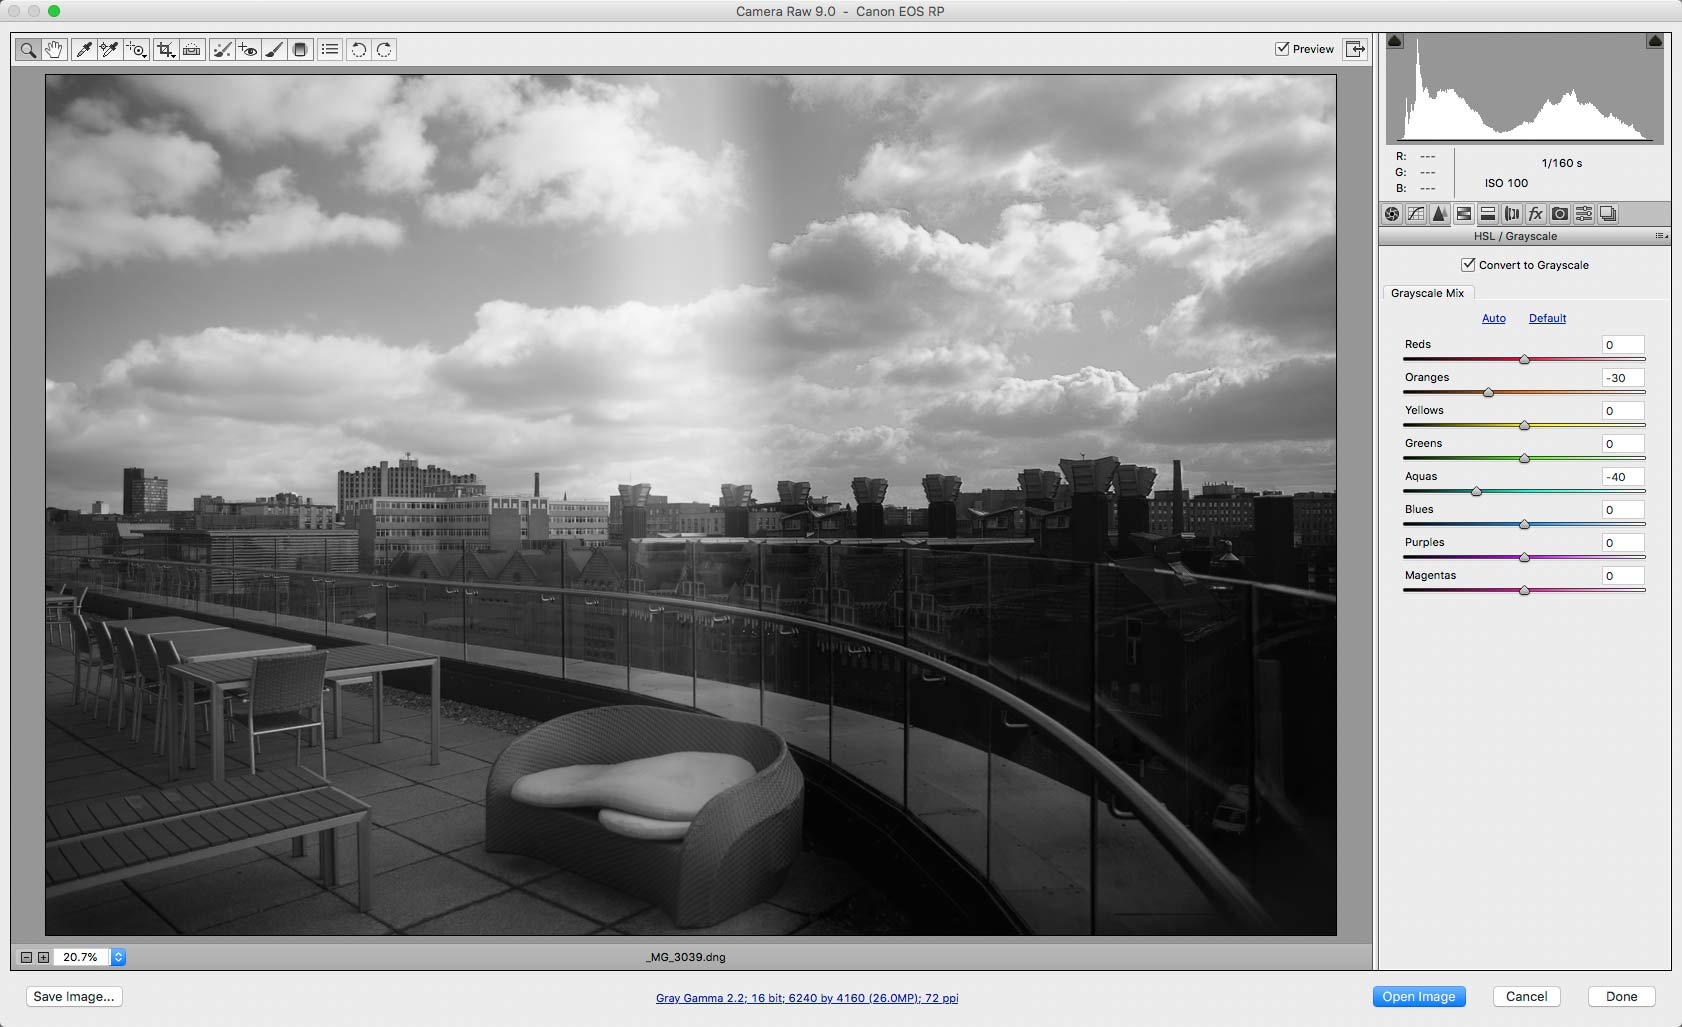
Task: Click the Auto grayscale mix link
Action: coord(1494,318)
